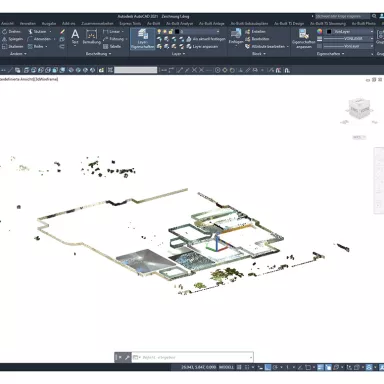Open the Verwalten ribbon tab

(28, 24)
